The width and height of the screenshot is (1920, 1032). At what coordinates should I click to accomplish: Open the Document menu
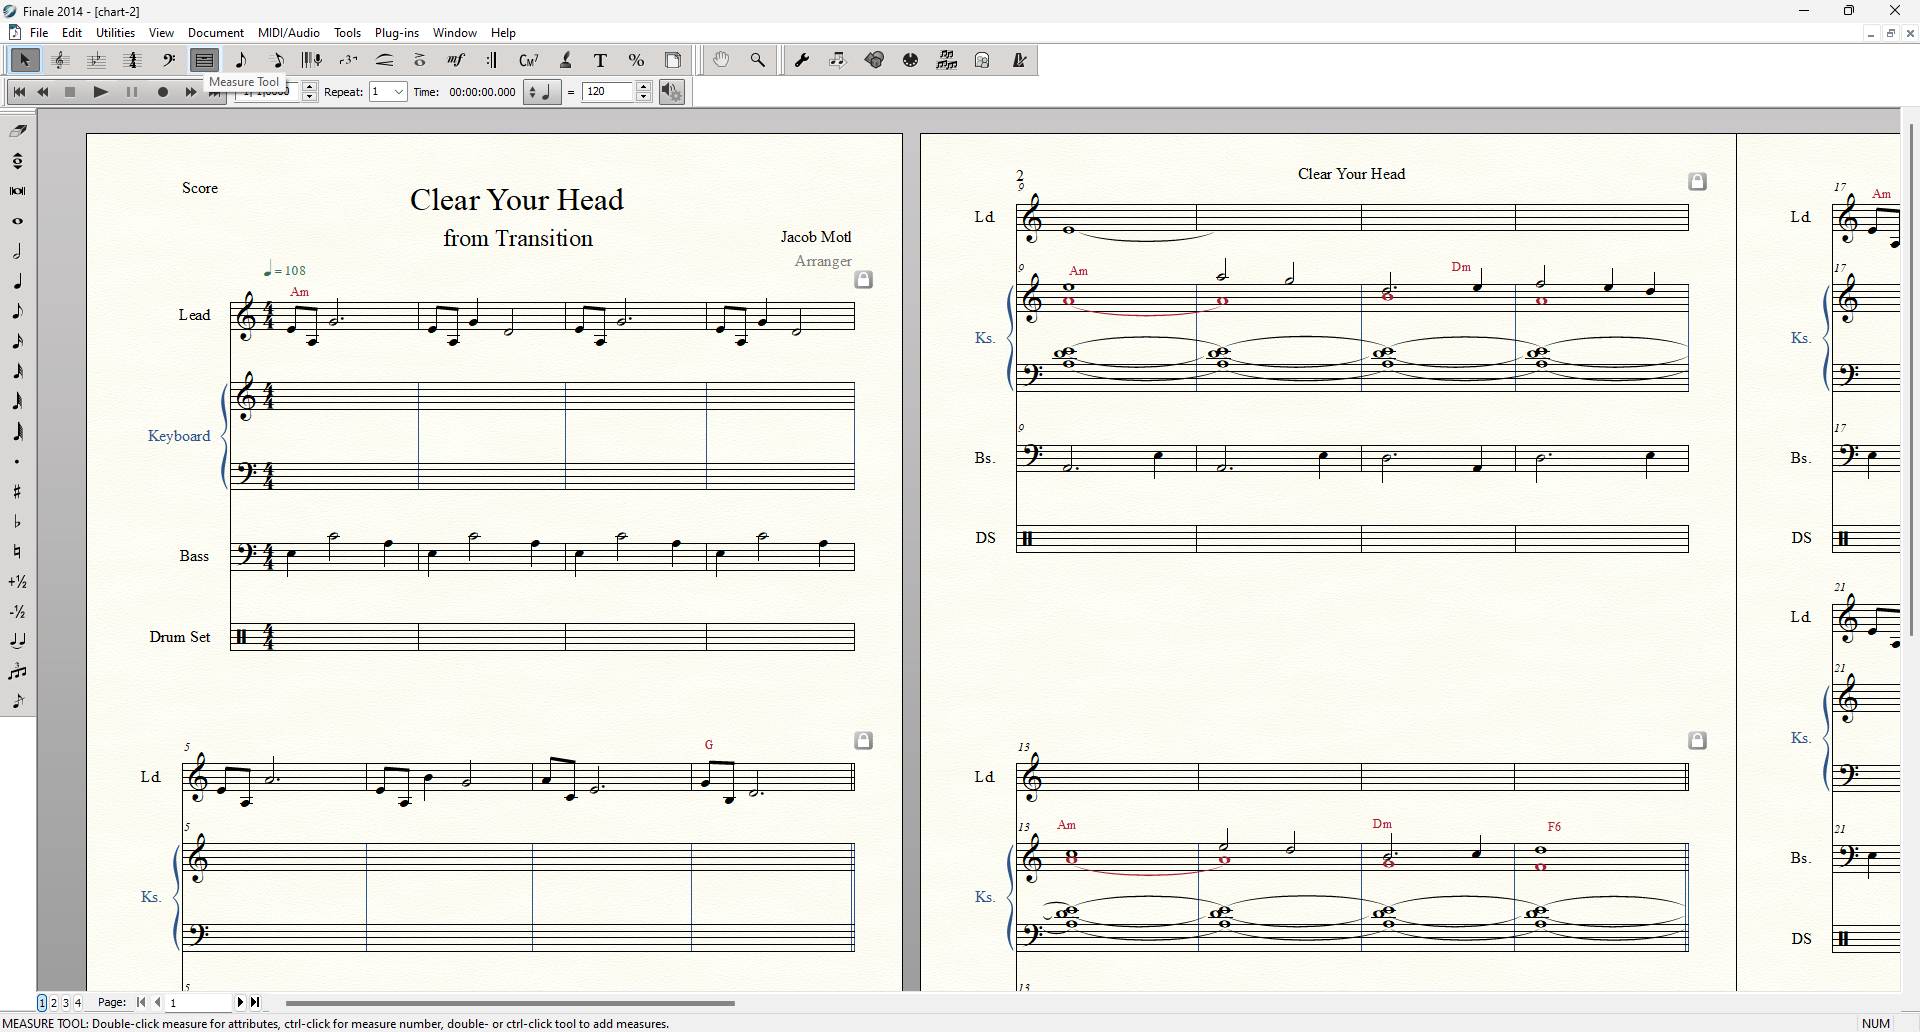[216, 33]
